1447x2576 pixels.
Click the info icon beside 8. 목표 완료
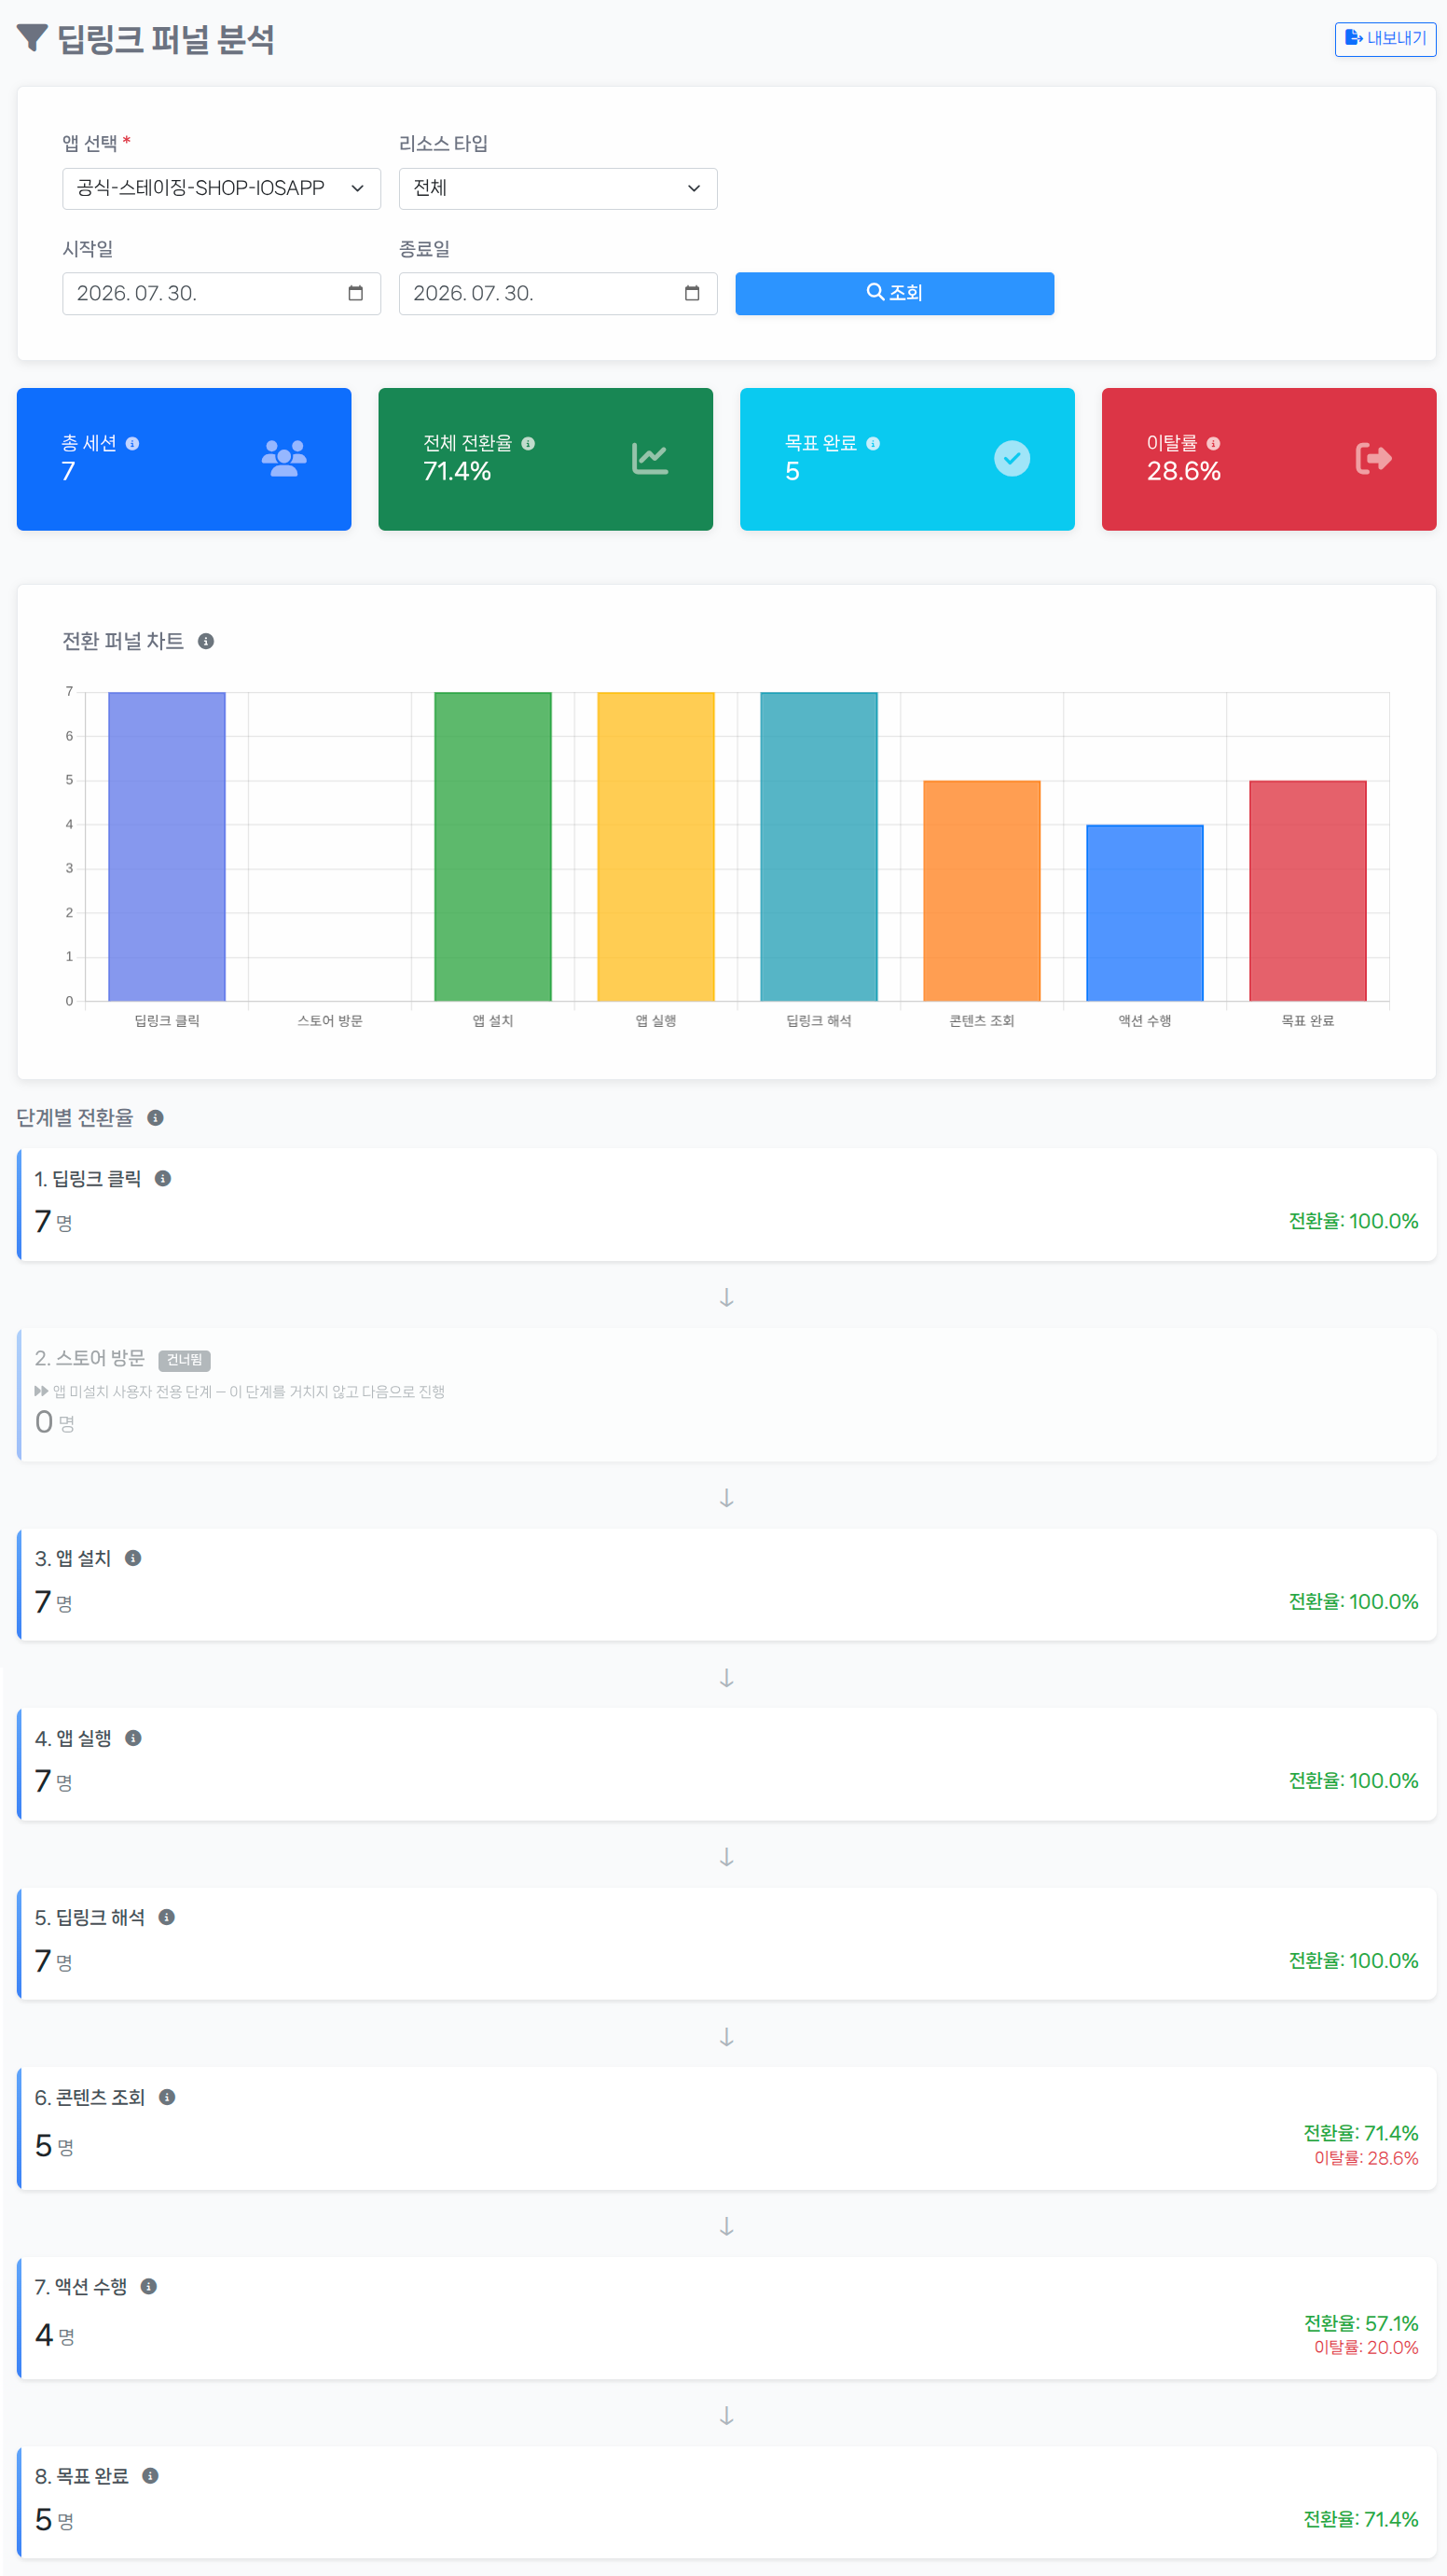click(150, 2475)
